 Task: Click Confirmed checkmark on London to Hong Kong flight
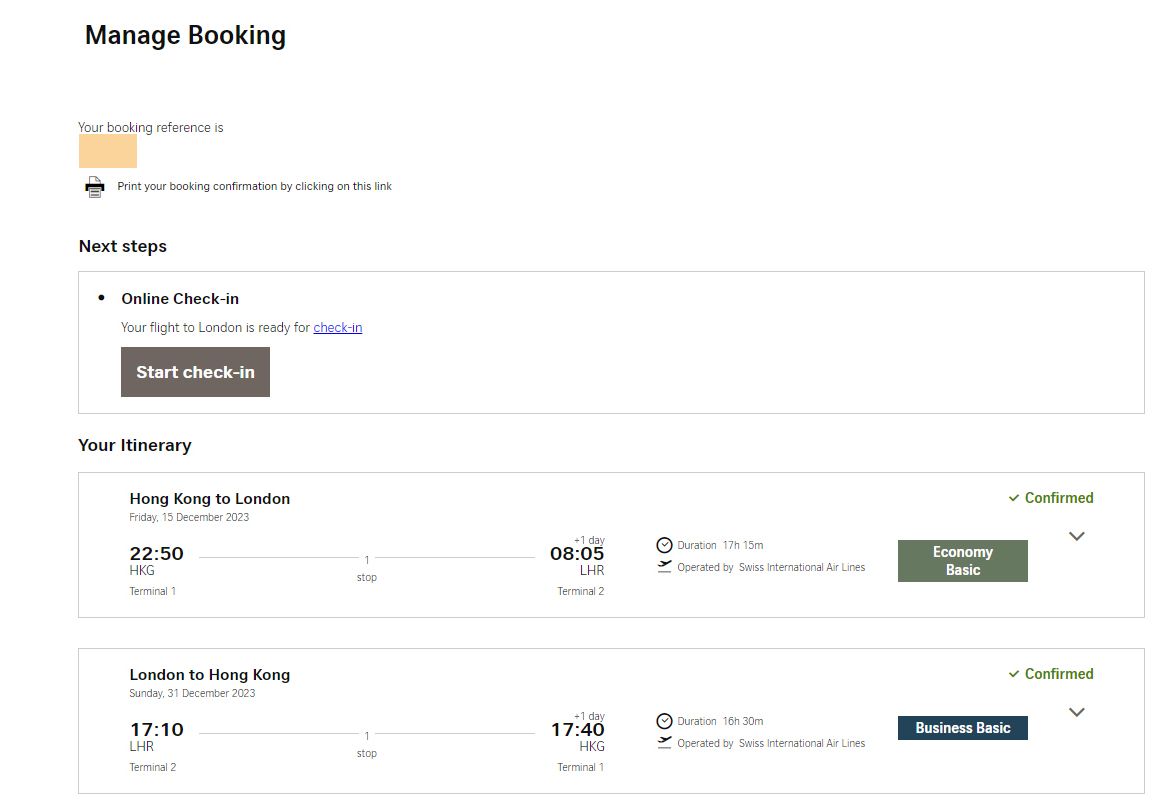coord(1014,674)
